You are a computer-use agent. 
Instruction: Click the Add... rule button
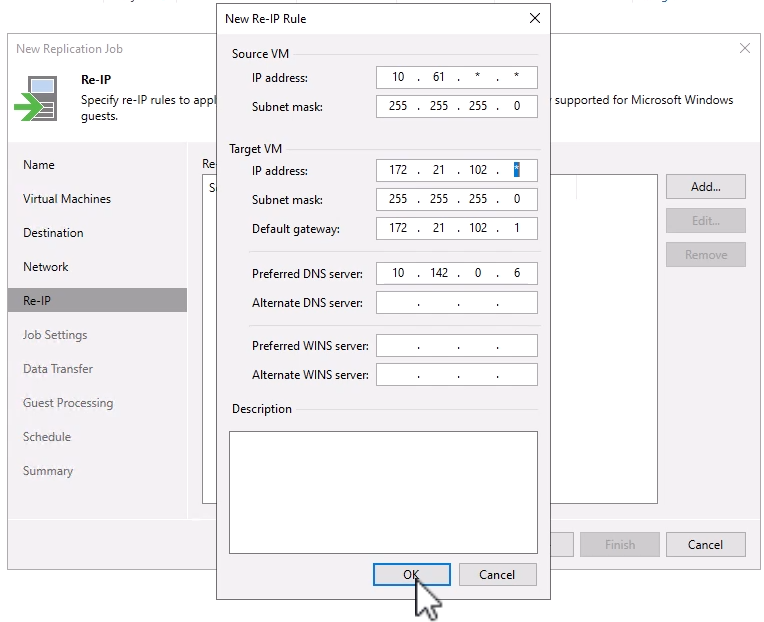tap(705, 187)
